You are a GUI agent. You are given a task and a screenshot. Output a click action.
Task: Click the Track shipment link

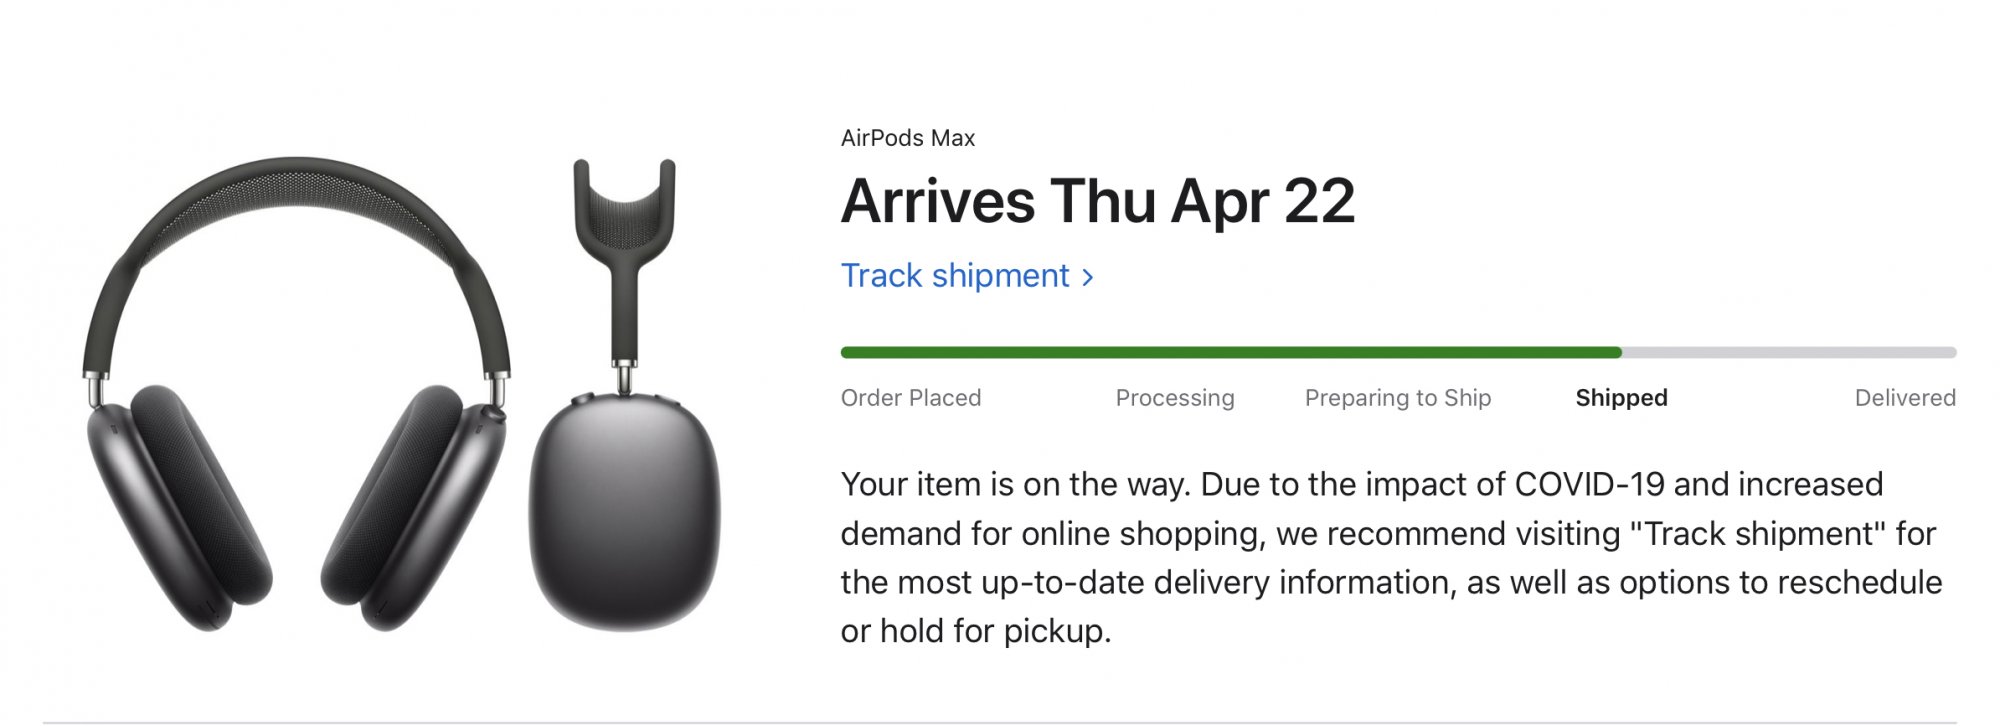click(955, 276)
